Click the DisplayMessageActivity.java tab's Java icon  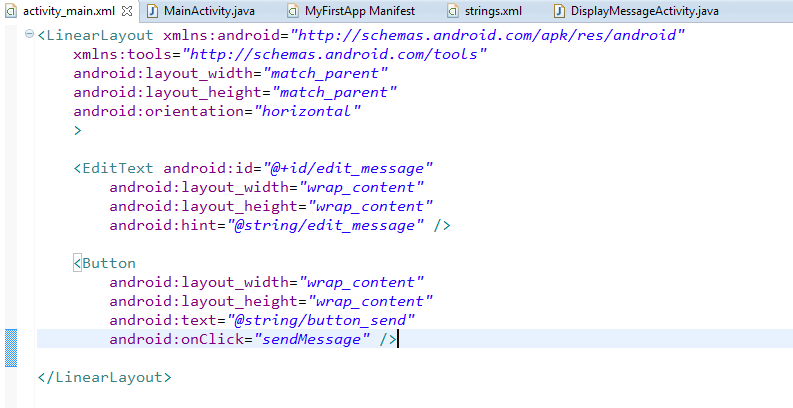559,11
